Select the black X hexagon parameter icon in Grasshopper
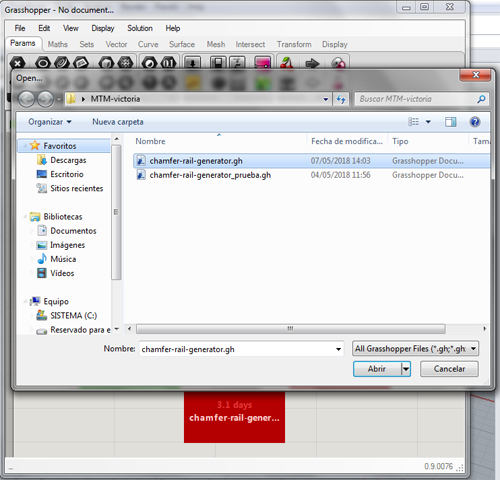This screenshot has height=480, width=500. tap(17, 63)
